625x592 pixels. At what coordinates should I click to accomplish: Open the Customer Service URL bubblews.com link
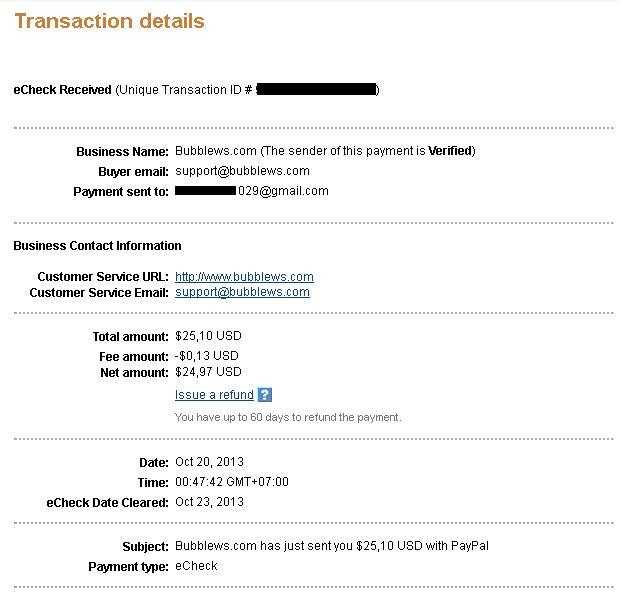[x=244, y=277]
